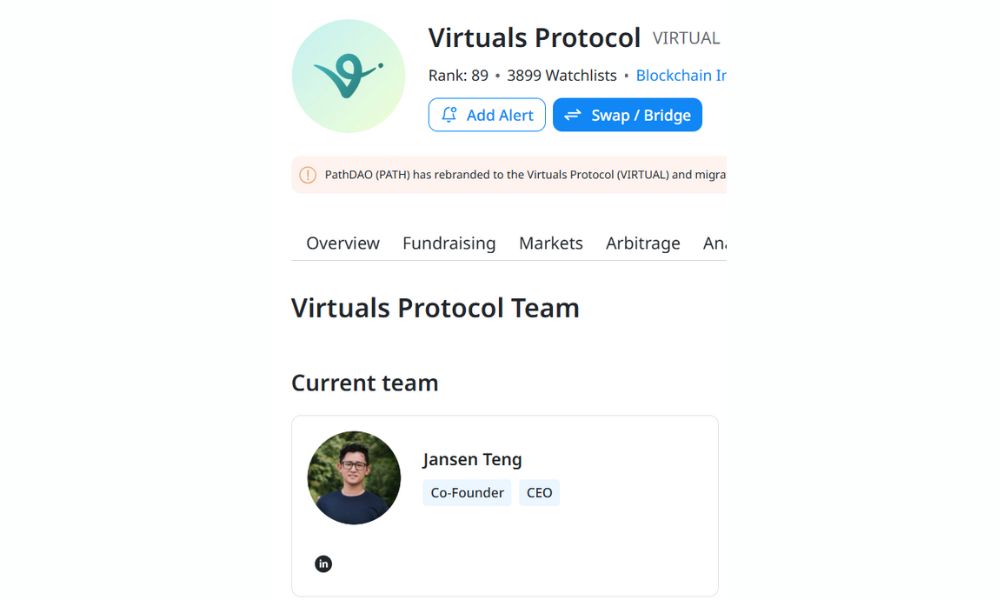This screenshot has height=600, width=1000.
Task: Click the CEO tag on Jansen Teng's card
Action: click(539, 492)
